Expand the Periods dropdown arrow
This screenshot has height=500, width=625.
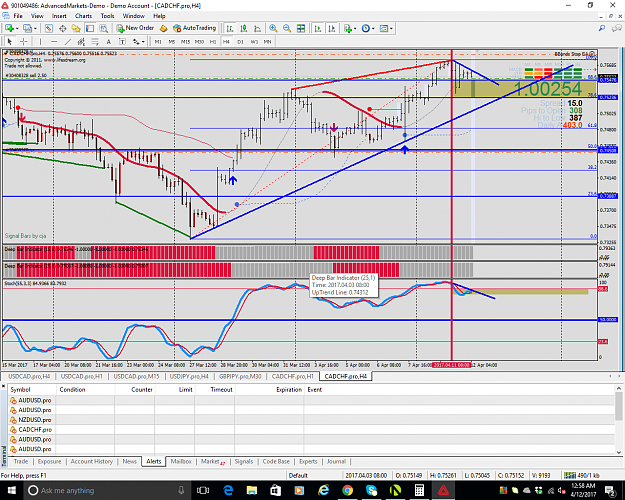tap(373, 28)
